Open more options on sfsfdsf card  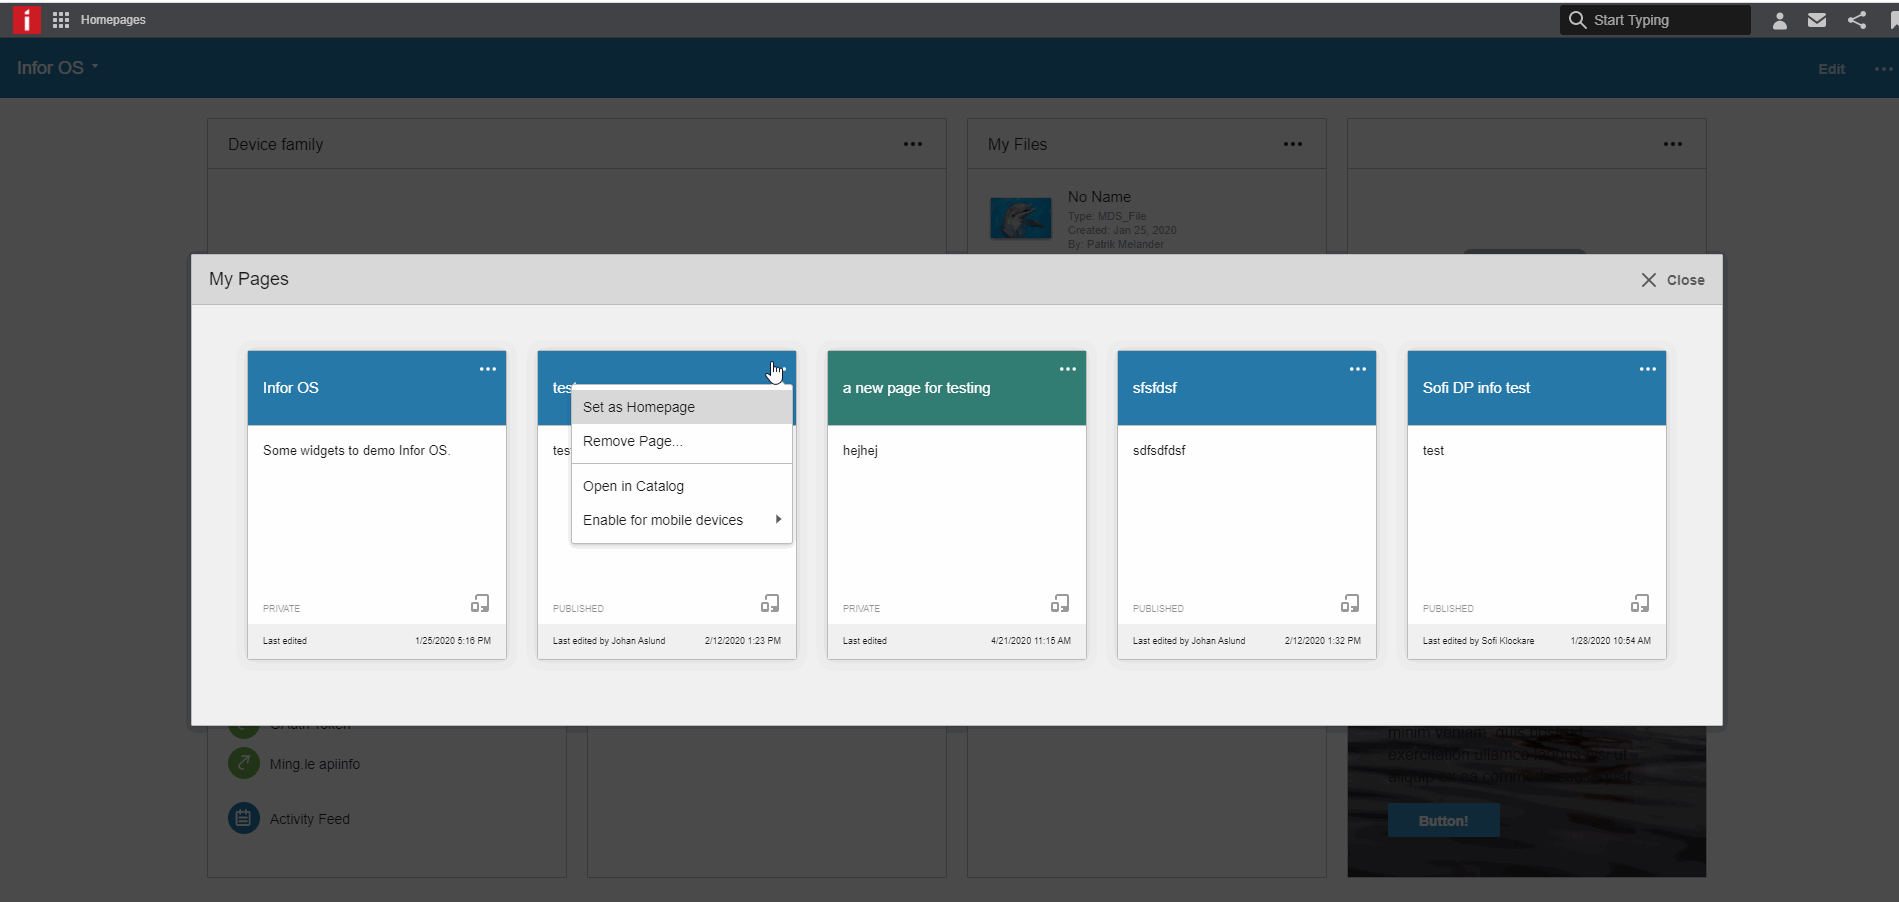[x=1358, y=369]
